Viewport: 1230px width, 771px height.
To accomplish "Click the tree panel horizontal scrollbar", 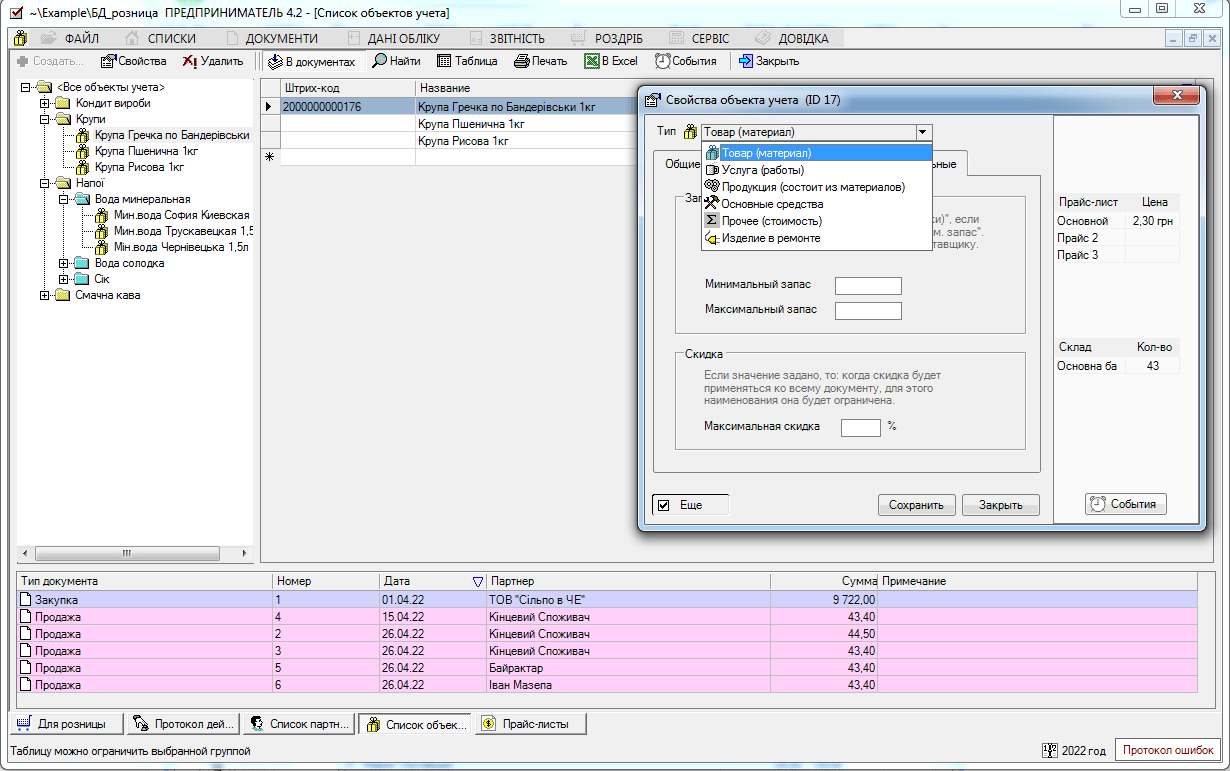I will pos(136,552).
